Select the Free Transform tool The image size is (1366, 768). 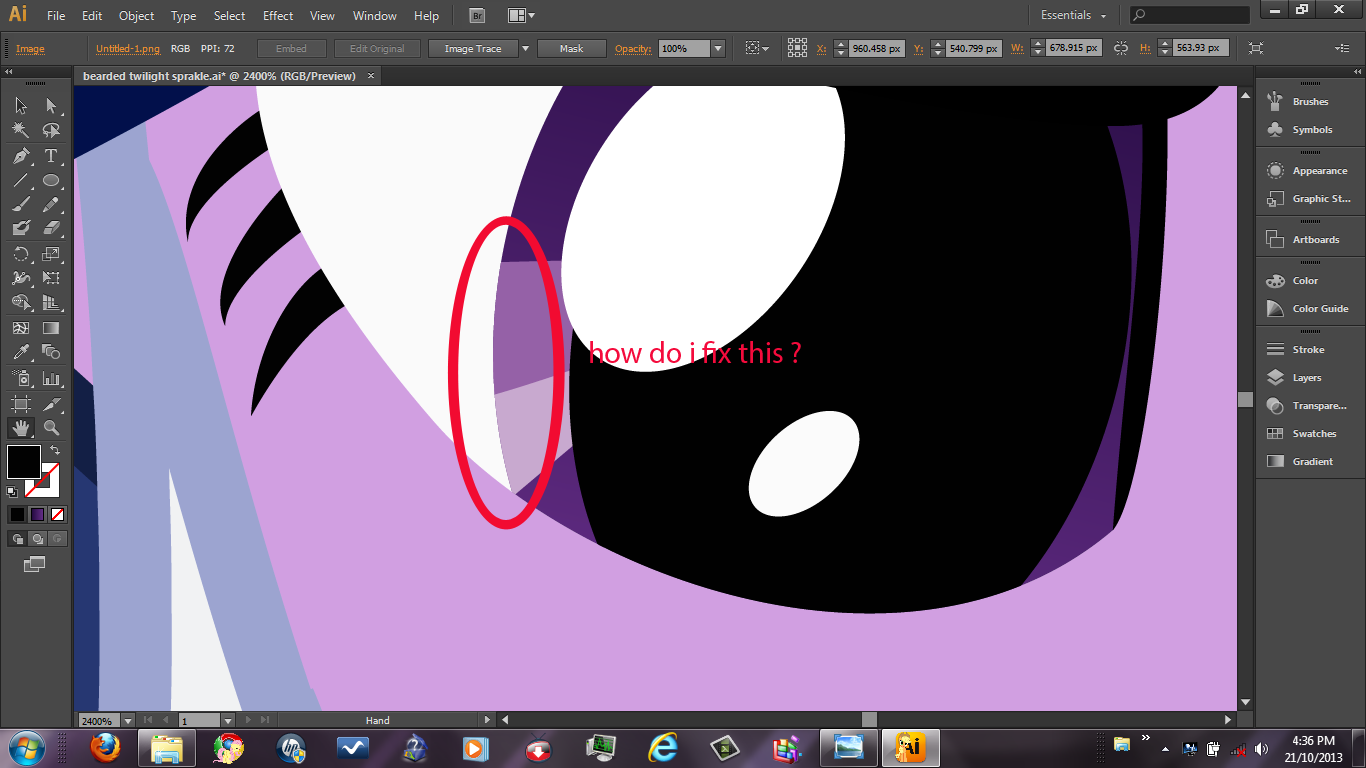[51, 278]
